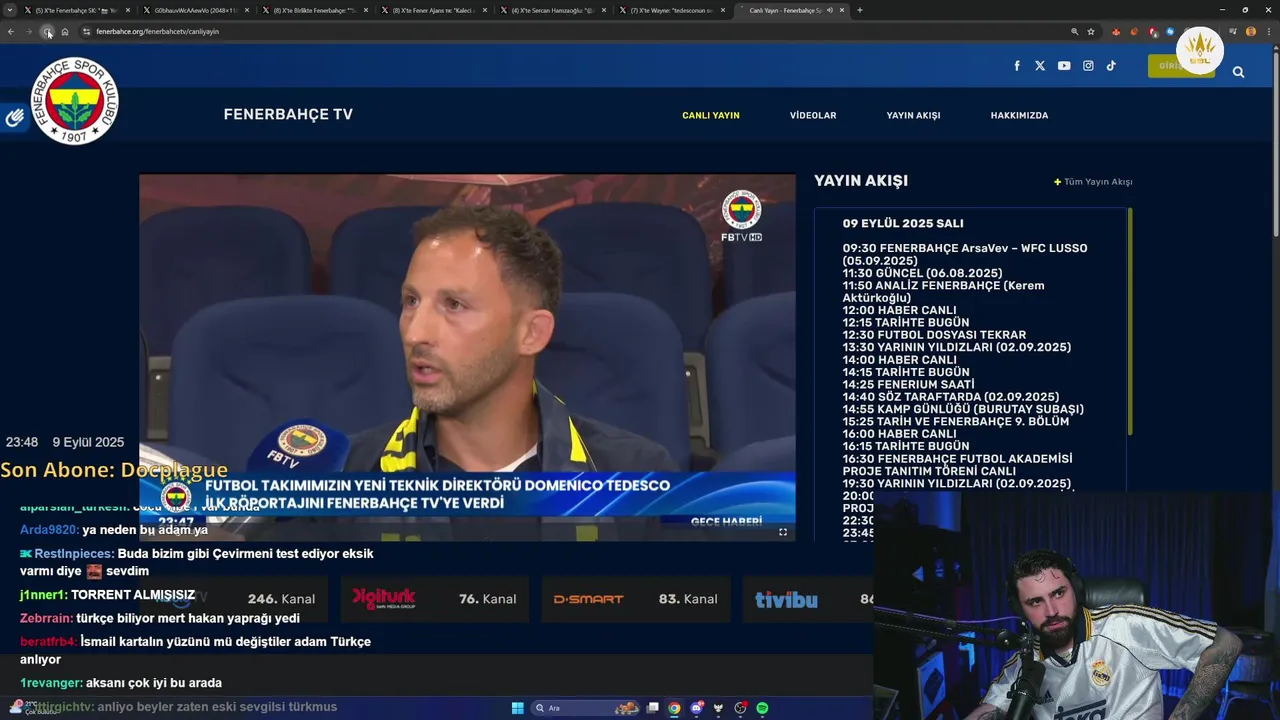Click the Digiturk 76. Kanal card
Image resolution: width=1280 pixels, height=720 pixels.
click(x=434, y=599)
